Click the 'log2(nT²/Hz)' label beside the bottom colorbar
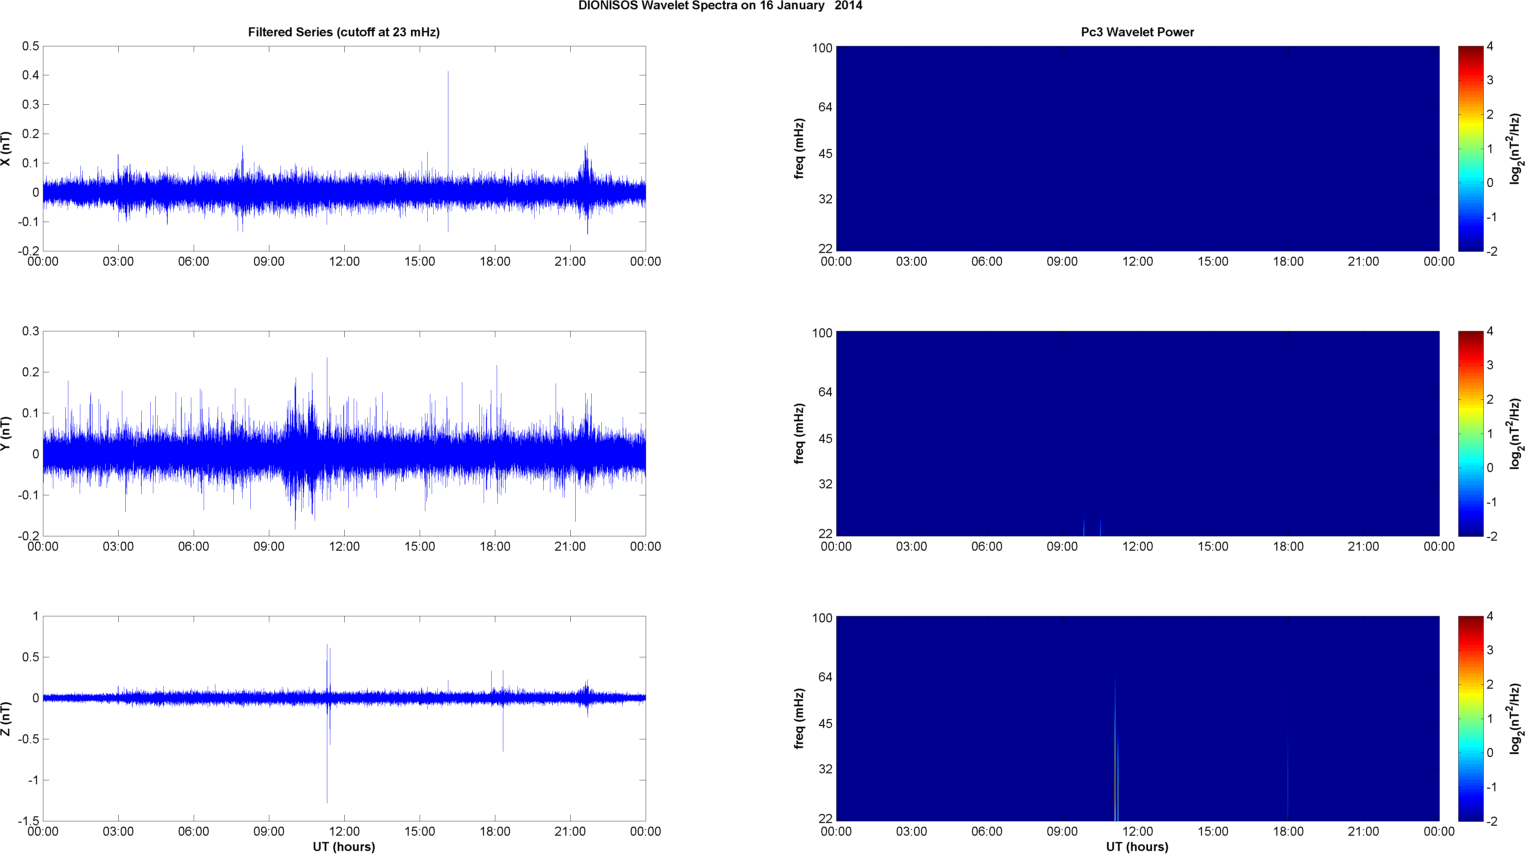The width and height of the screenshot is (1525, 854). coord(1515,718)
